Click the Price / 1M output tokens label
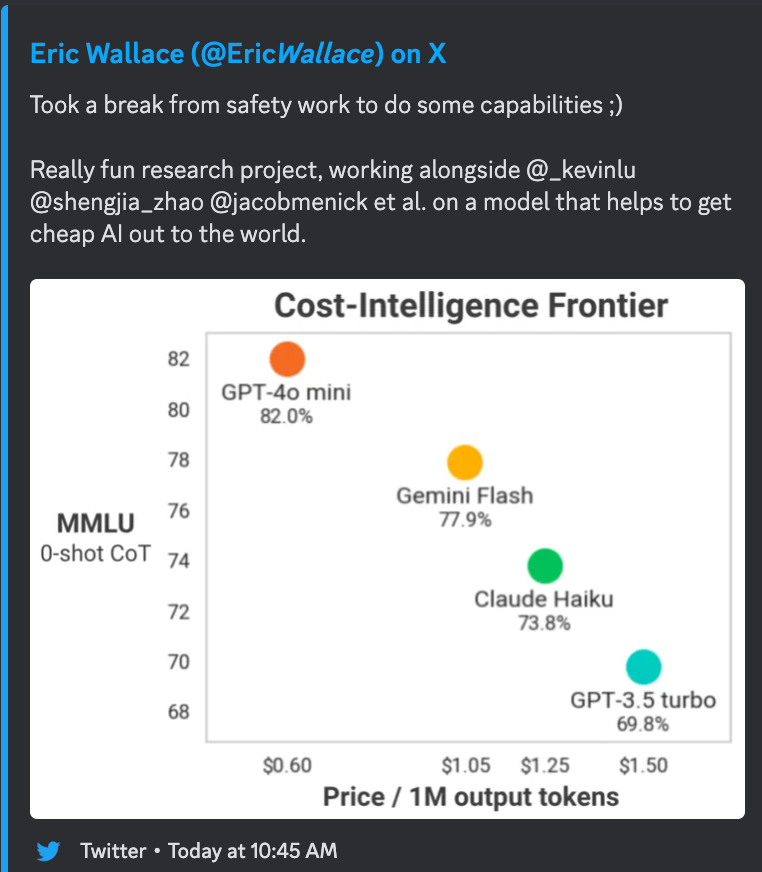The width and height of the screenshot is (762, 872). click(x=470, y=797)
